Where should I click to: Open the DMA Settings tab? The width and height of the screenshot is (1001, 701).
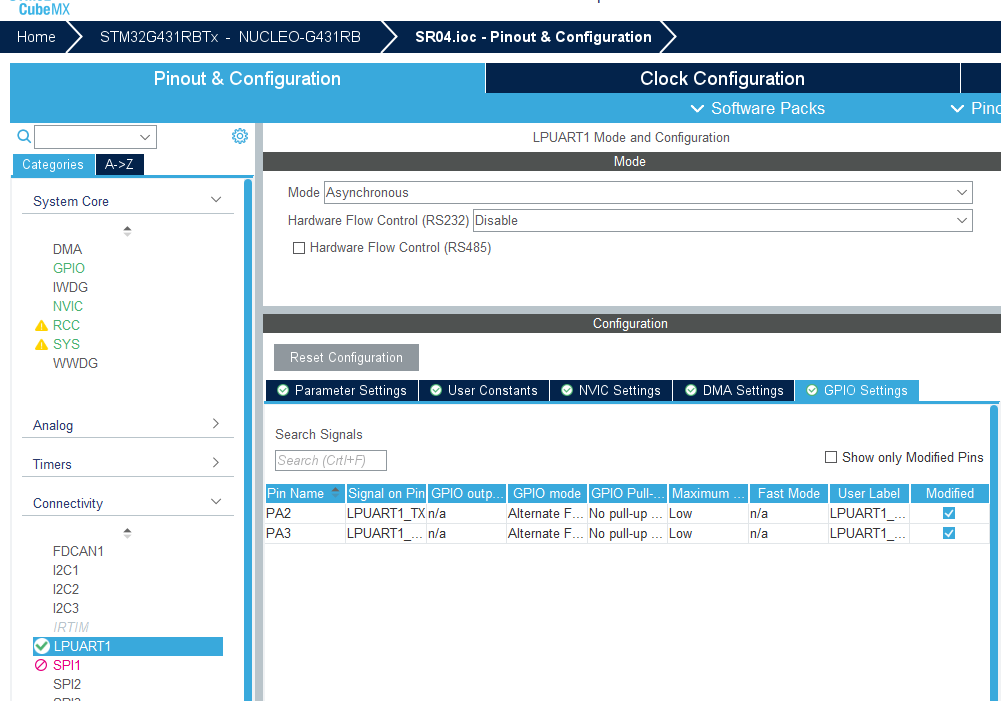(734, 391)
